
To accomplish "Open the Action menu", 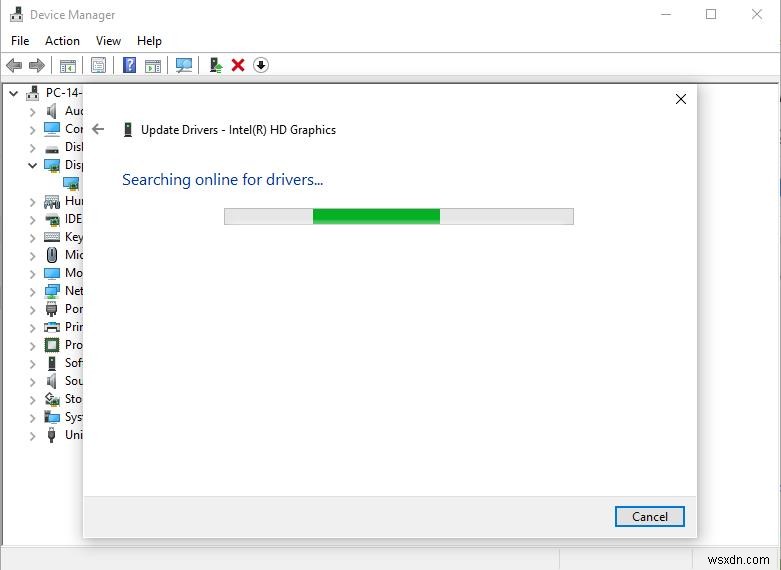I will 62,41.
